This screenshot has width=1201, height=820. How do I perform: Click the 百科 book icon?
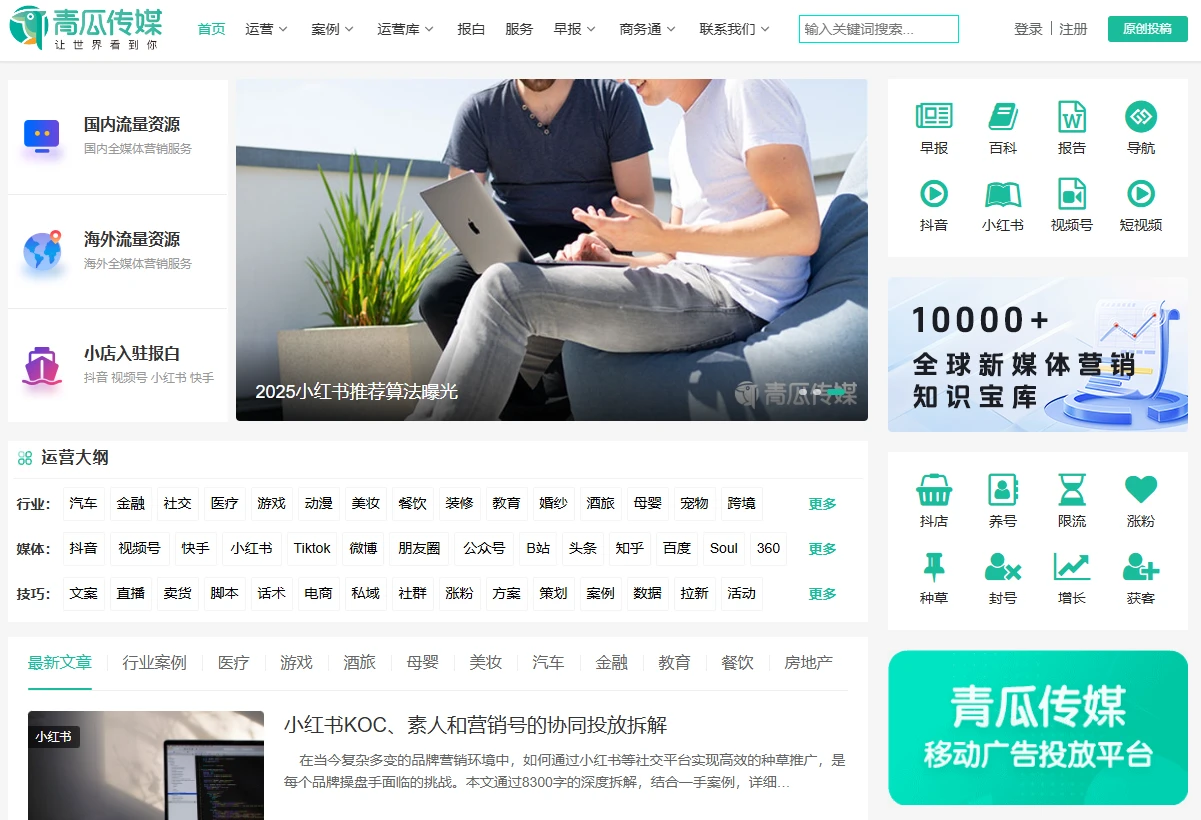(1003, 117)
